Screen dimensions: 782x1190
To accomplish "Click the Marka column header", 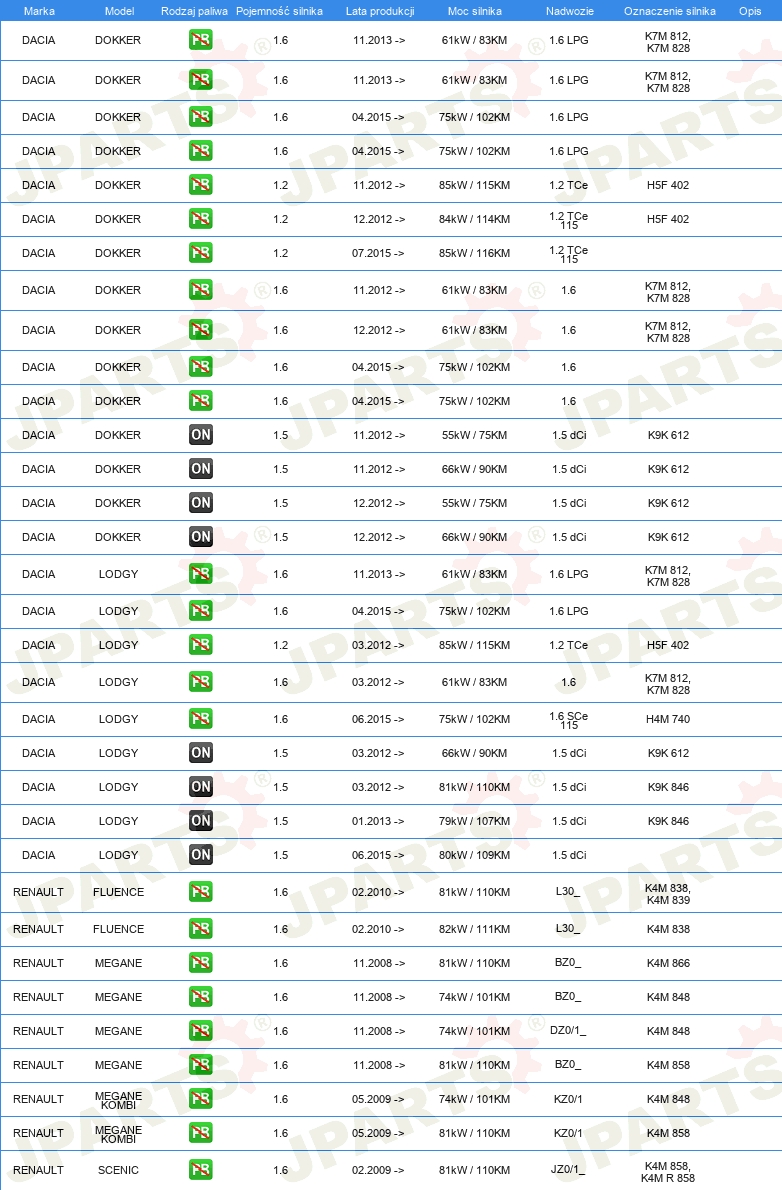I will coord(39,11).
